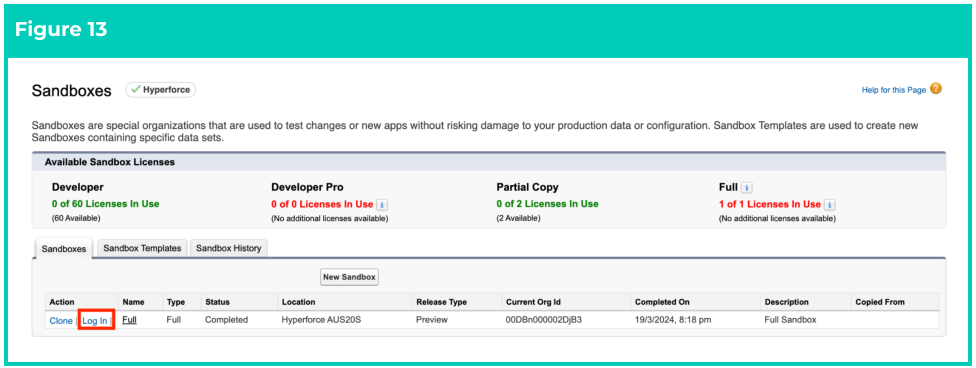976x368 pixels.
Task: Switch to the Sandbox Templates tab
Action: click(x=142, y=248)
